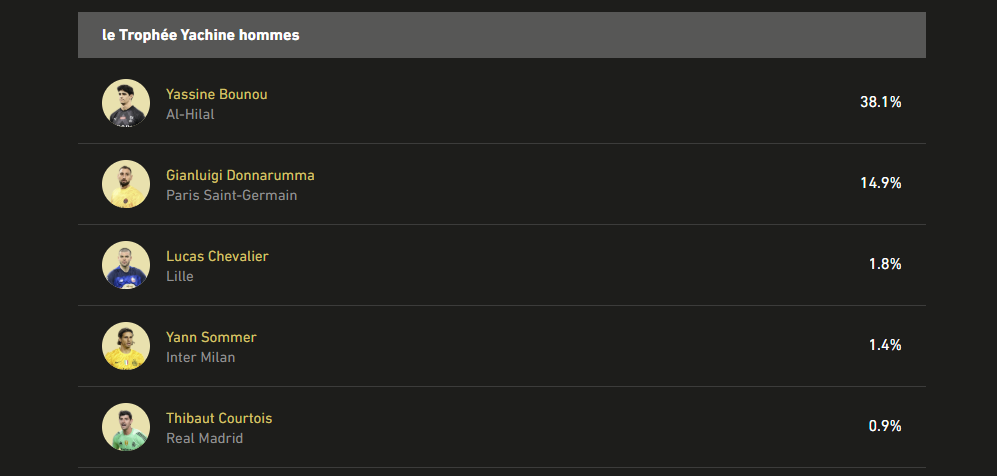Click the Al-Hilal club label
The height and width of the screenshot is (476, 997).
tap(190, 114)
